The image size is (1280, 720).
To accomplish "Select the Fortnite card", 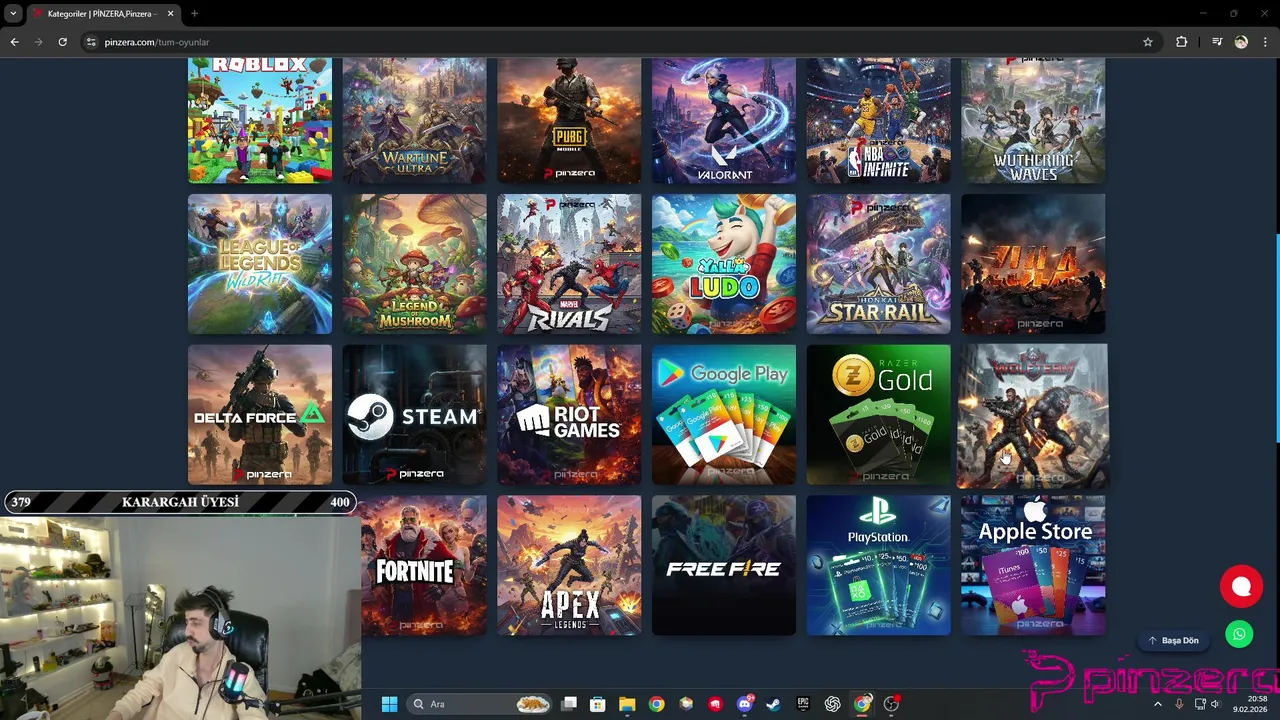I will tap(424, 565).
